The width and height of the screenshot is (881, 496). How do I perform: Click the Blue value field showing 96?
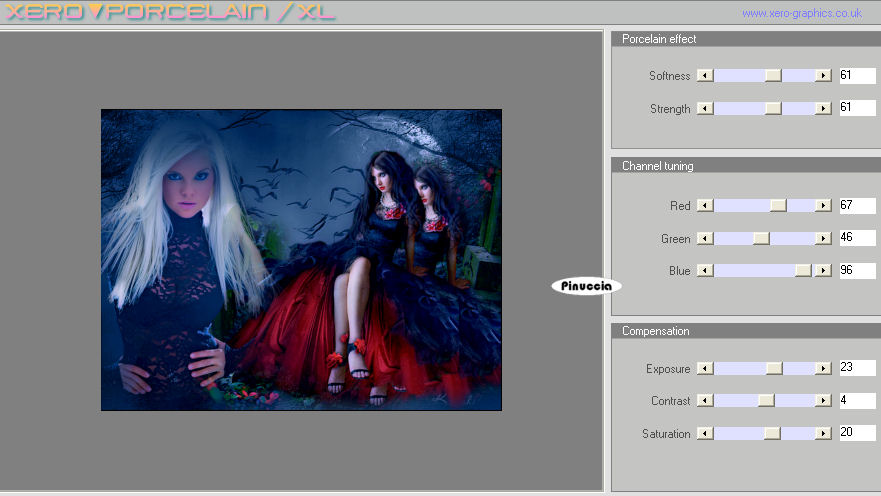857,270
